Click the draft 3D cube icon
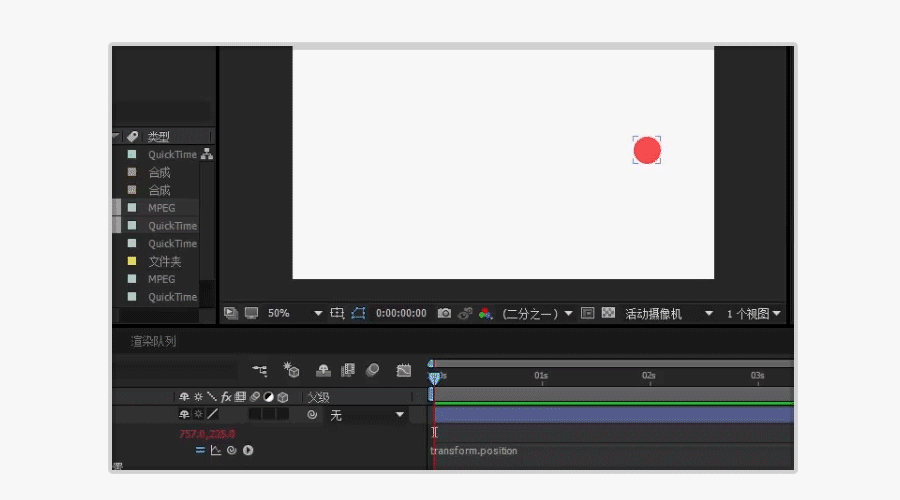This screenshot has width=900, height=500. (x=292, y=371)
